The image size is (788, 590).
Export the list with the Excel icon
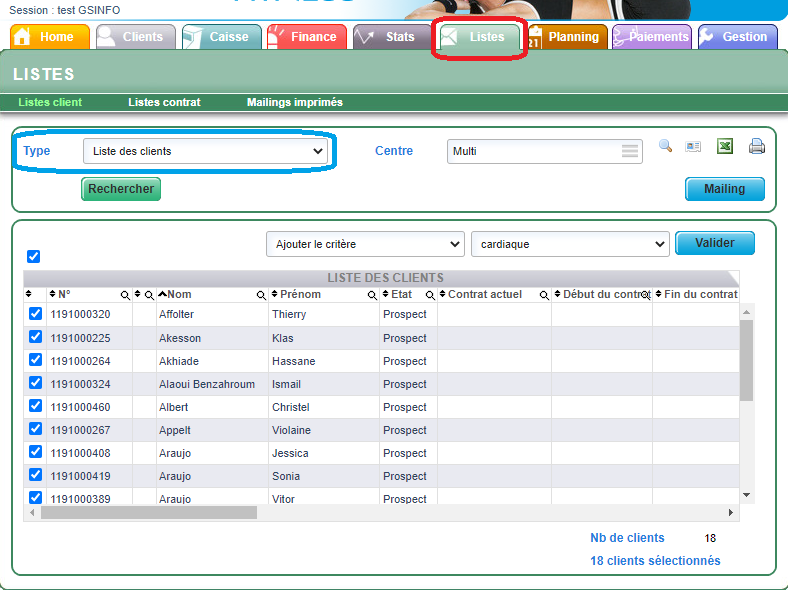coord(725,146)
